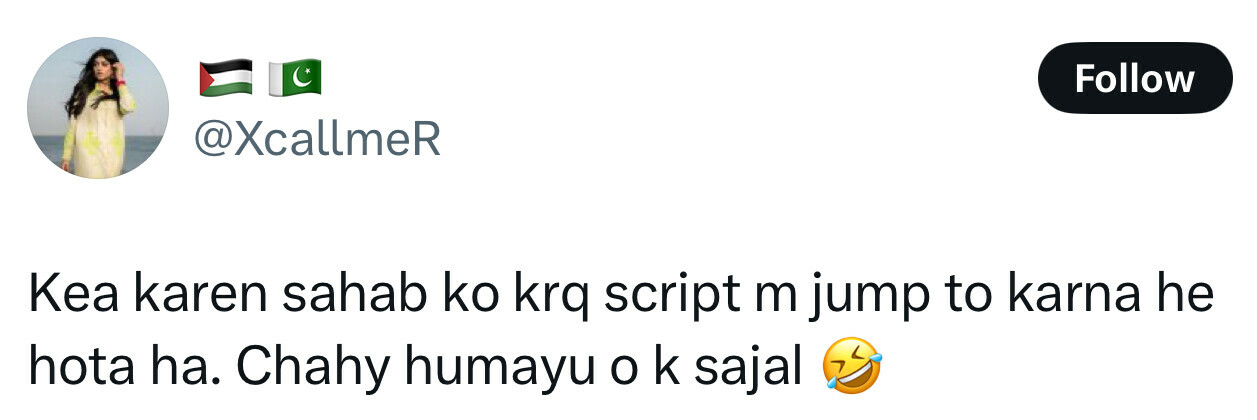Click the rolling laughing emoji in tweet
Viewport: 1257px width, 420px height.
[852, 368]
